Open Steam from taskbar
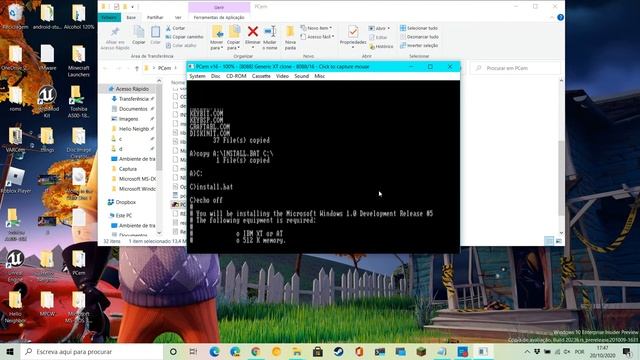 [x=338, y=351]
